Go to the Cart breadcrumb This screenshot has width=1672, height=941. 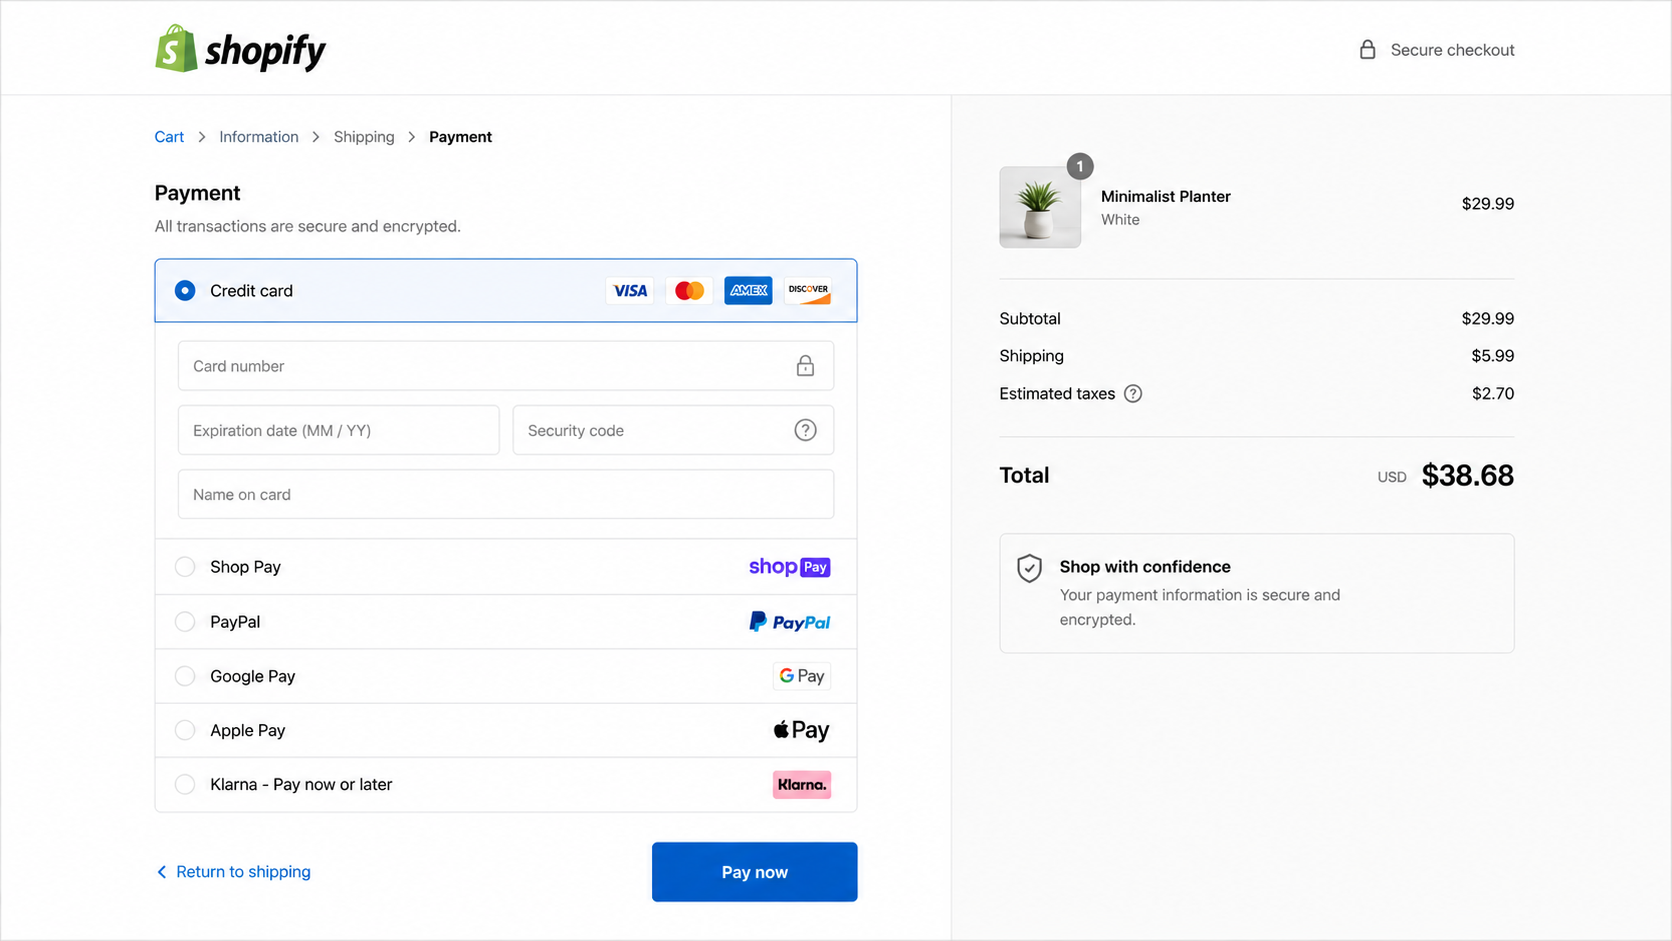point(169,137)
